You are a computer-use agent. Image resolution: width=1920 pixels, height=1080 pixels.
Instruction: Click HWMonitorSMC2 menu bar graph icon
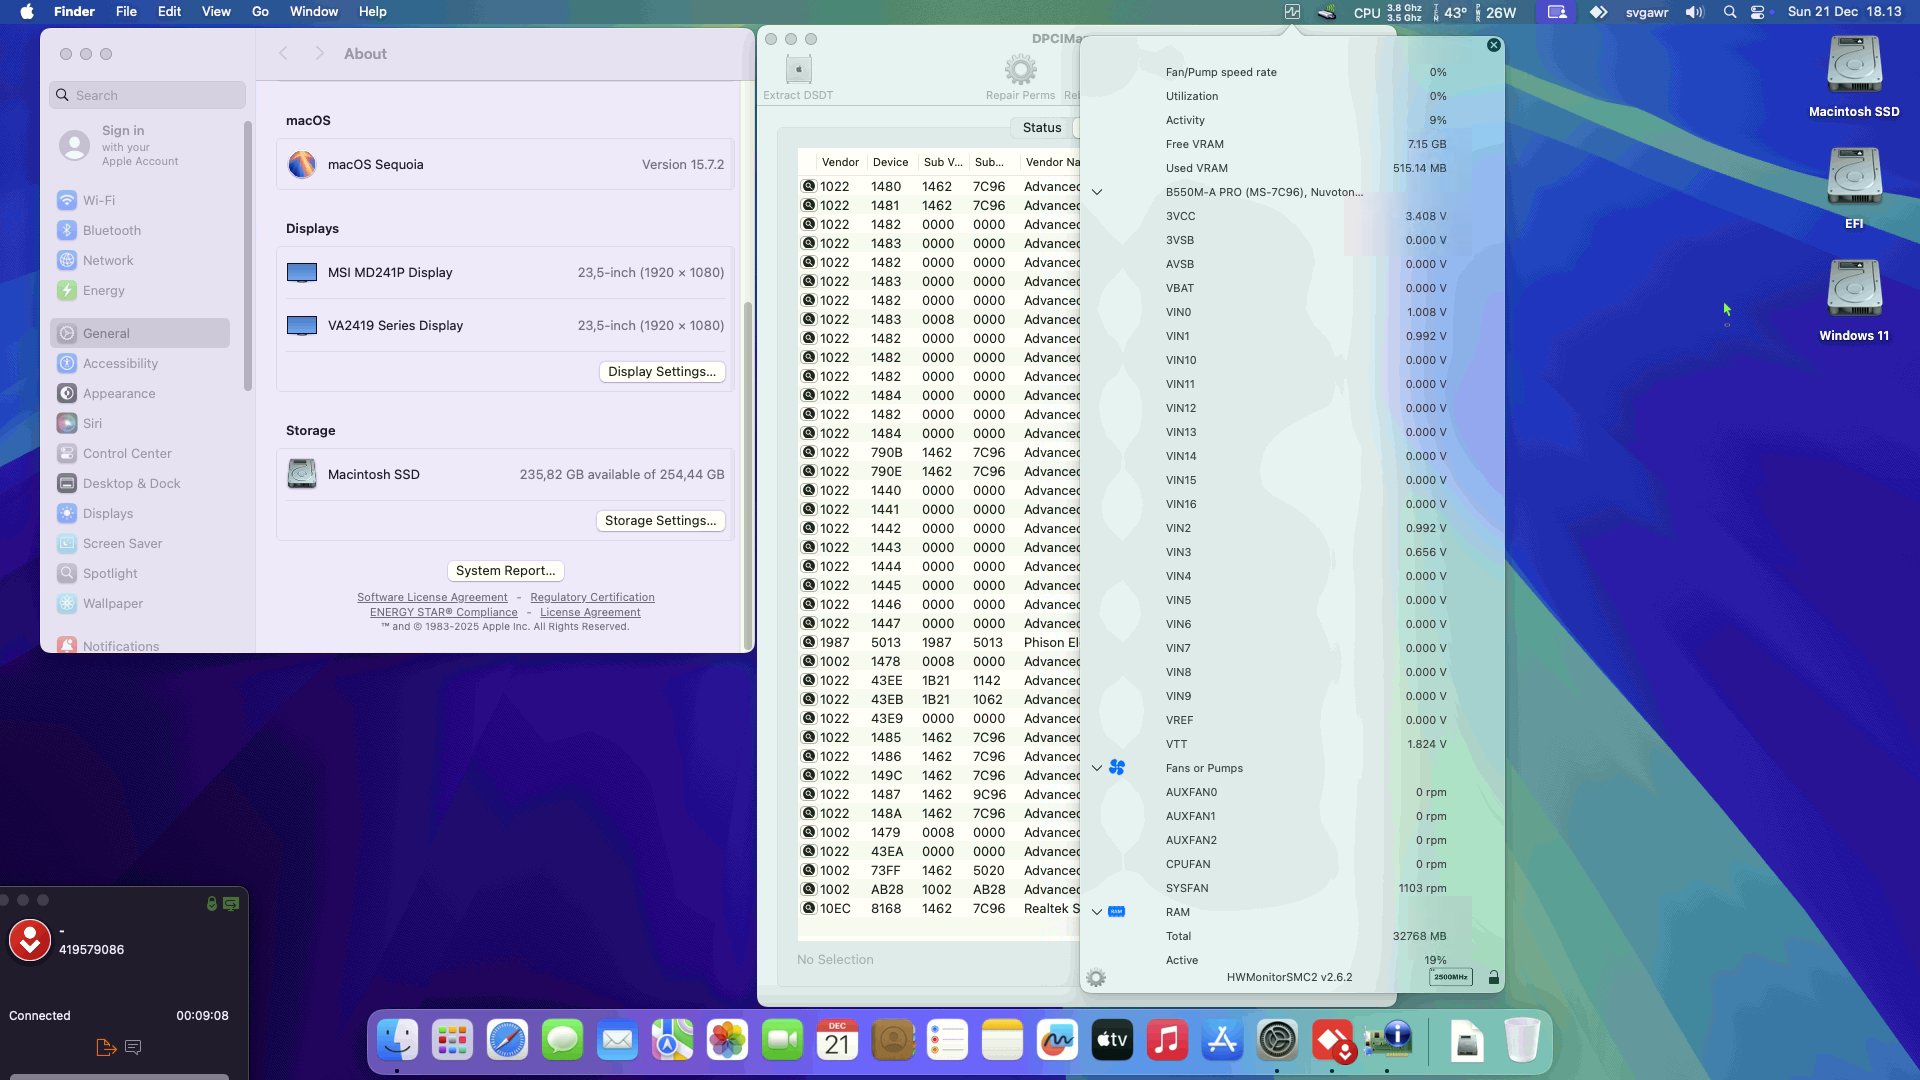pyautogui.click(x=1292, y=12)
